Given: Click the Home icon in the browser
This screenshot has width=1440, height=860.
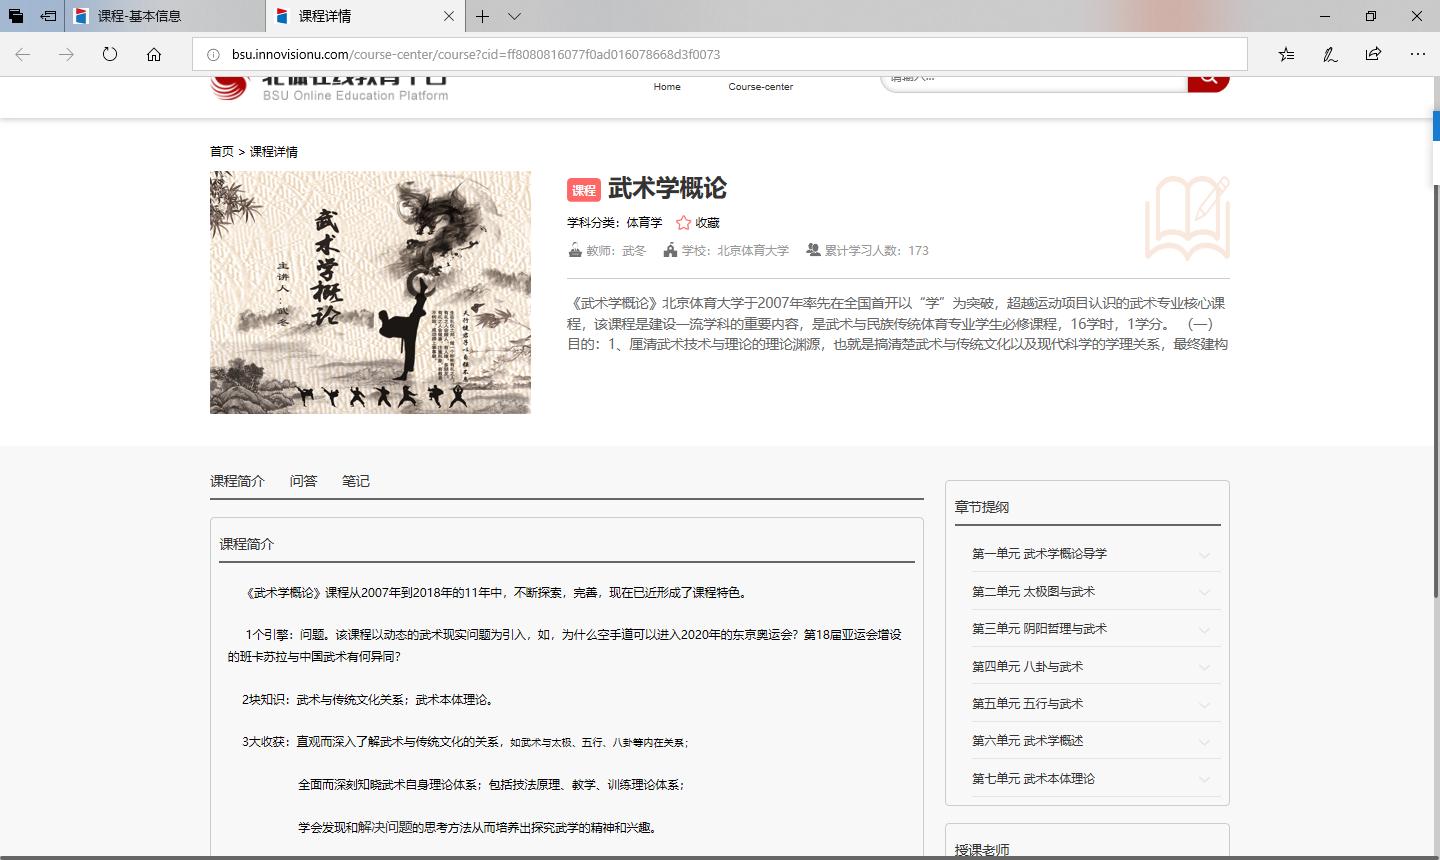Looking at the screenshot, I should 153,54.
